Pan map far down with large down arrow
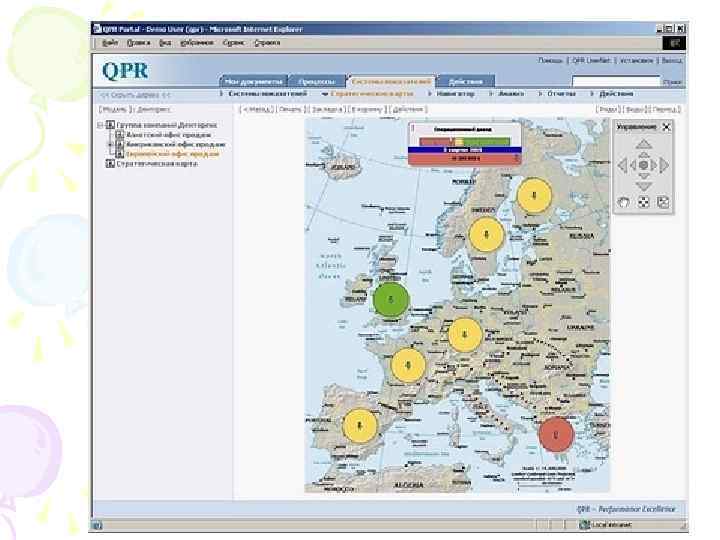720x540 pixels. 643,186
